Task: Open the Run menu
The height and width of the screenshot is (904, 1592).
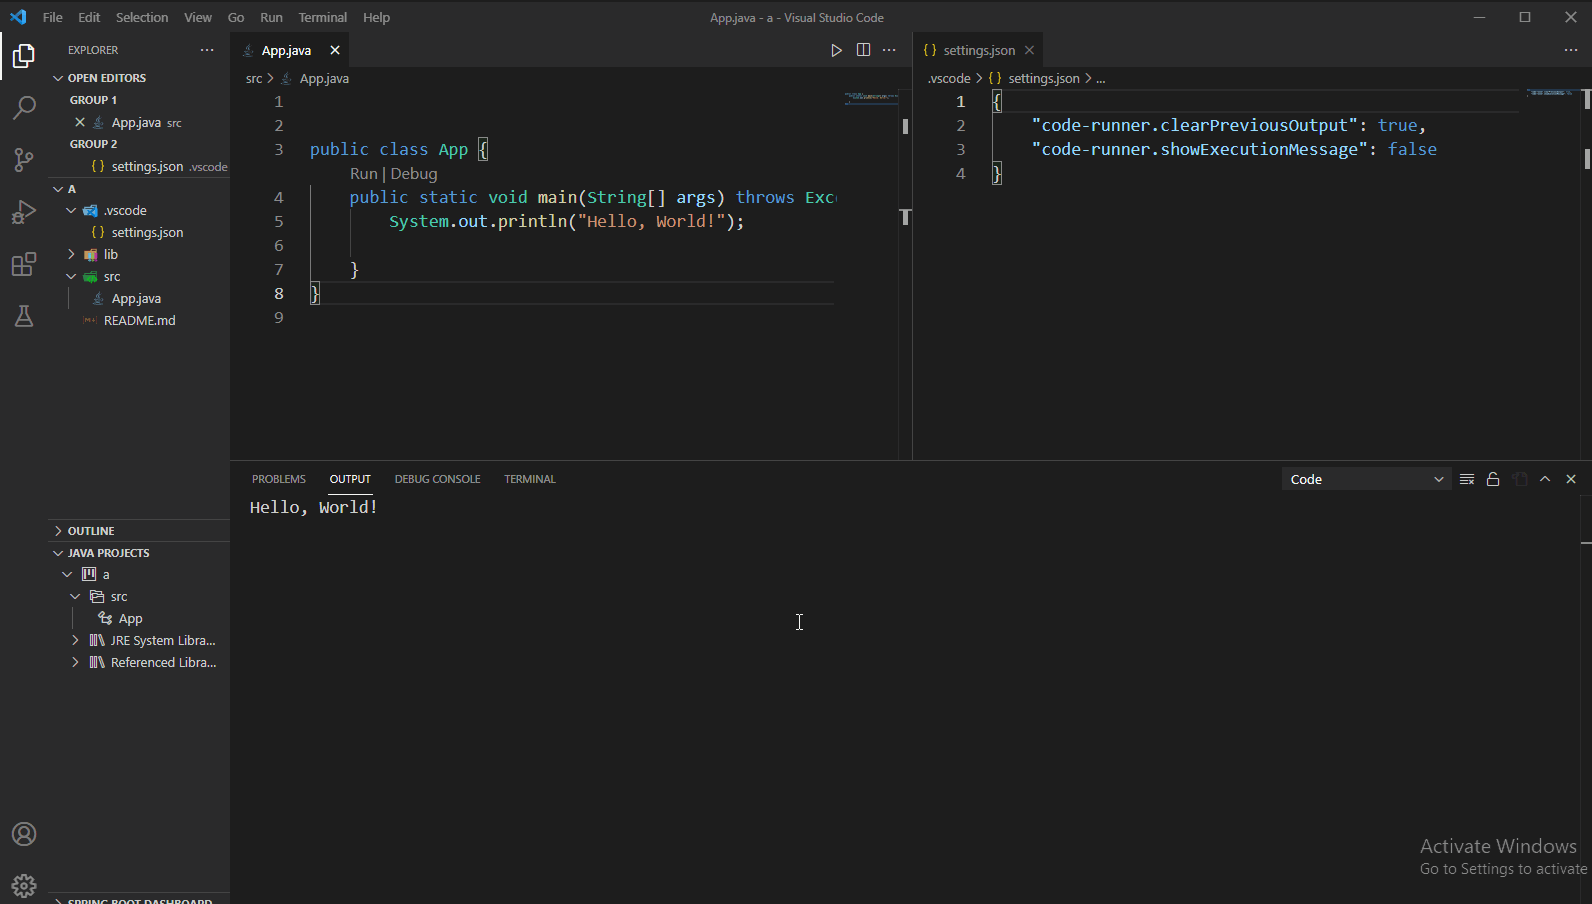Action: [271, 17]
